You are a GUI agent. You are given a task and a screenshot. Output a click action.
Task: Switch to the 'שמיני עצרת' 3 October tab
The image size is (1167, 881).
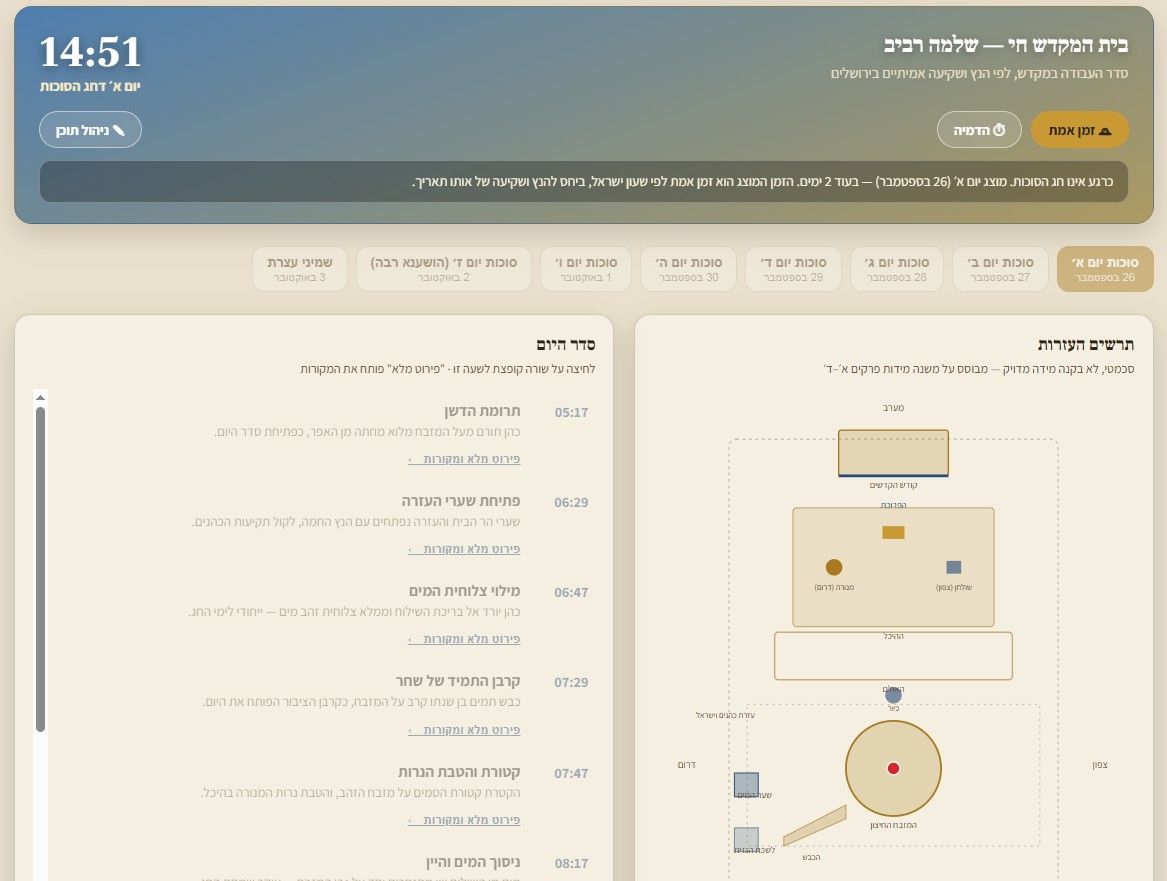[300, 269]
